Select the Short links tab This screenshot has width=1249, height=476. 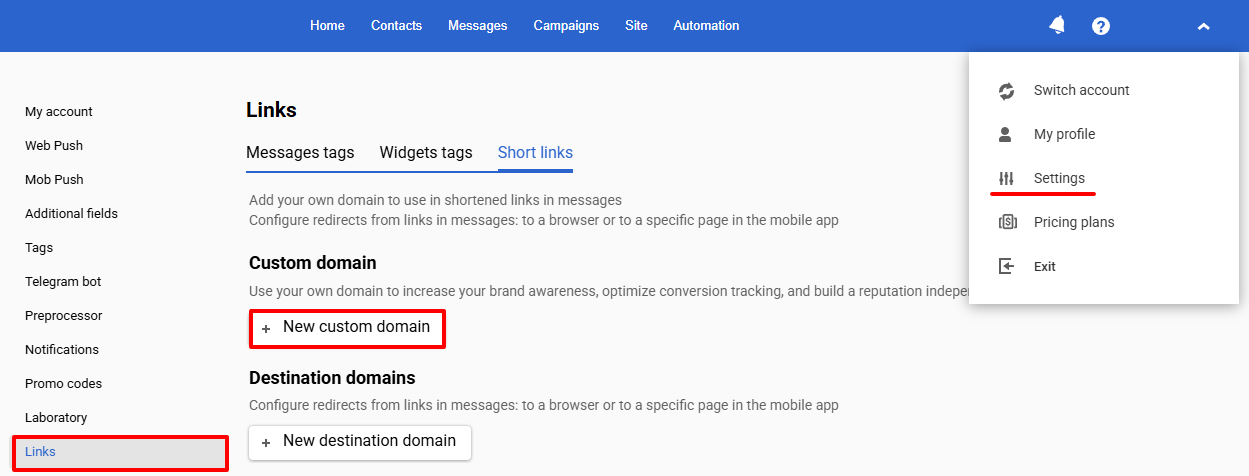tap(535, 153)
